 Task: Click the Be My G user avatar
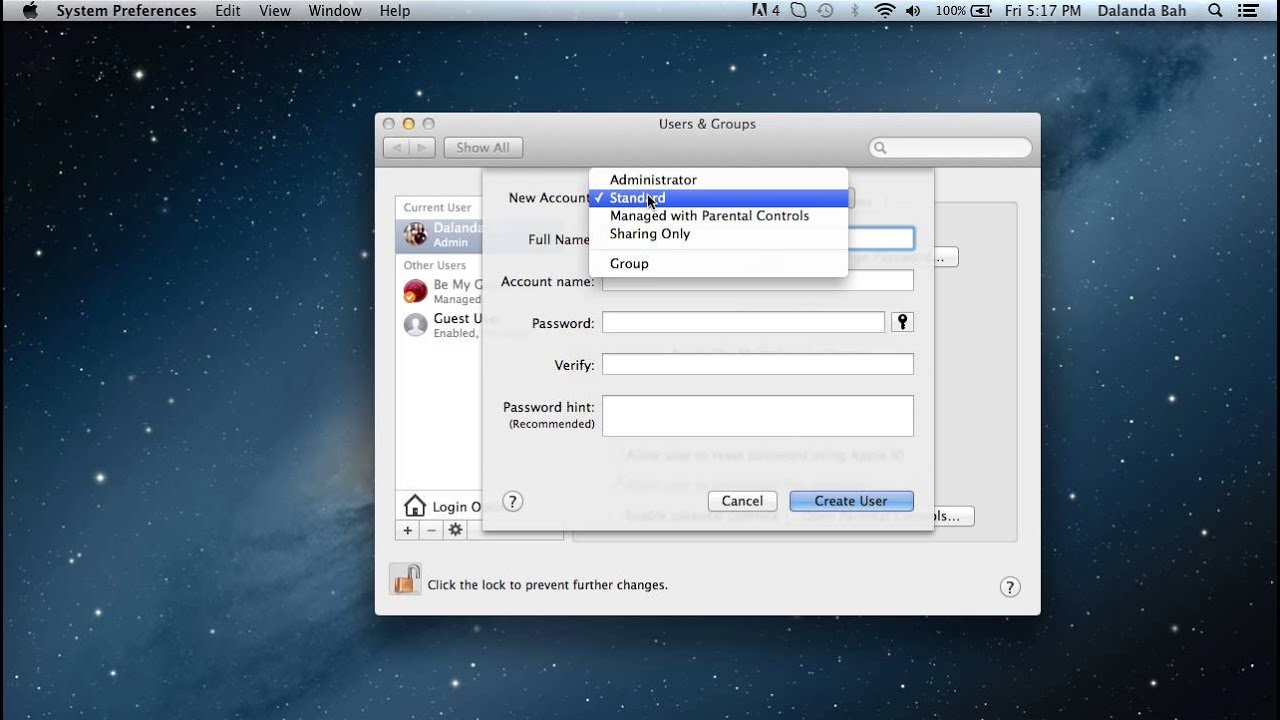point(415,291)
